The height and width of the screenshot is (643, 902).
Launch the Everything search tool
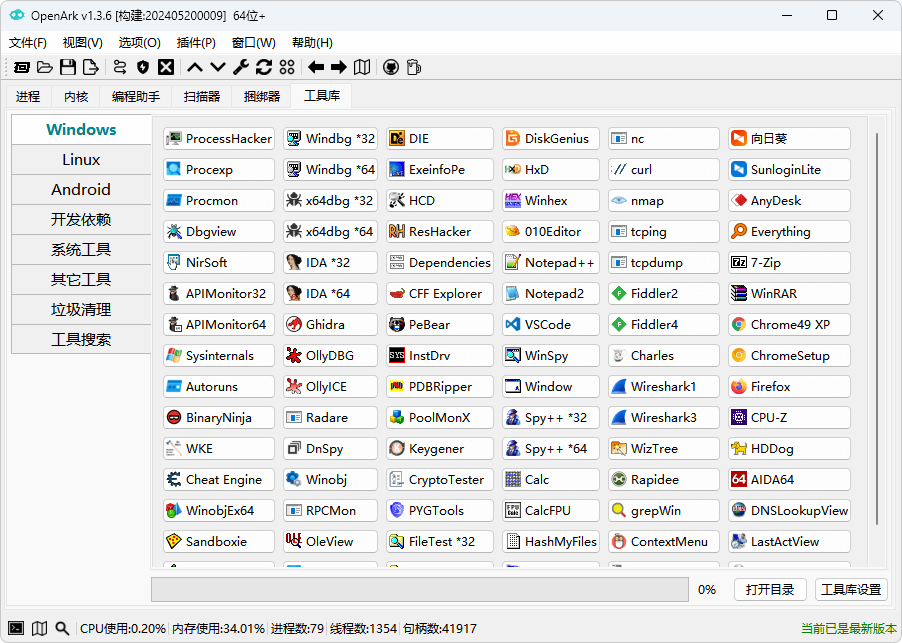pos(789,232)
